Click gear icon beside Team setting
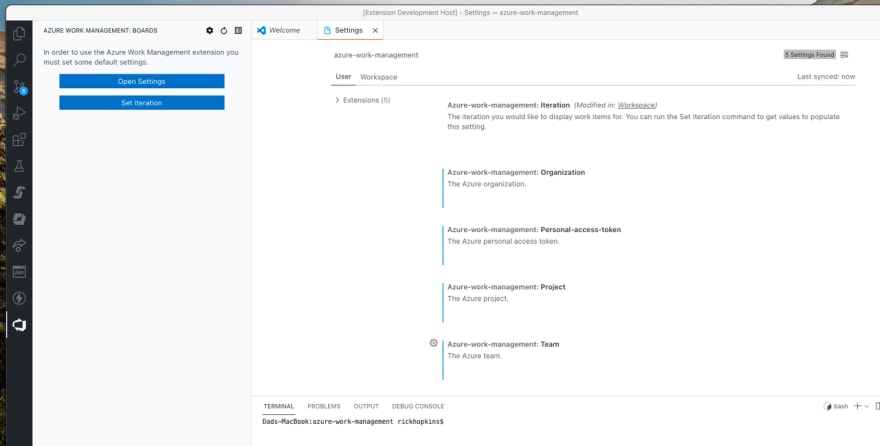This screenshot has height=446, width=880. 433,343
